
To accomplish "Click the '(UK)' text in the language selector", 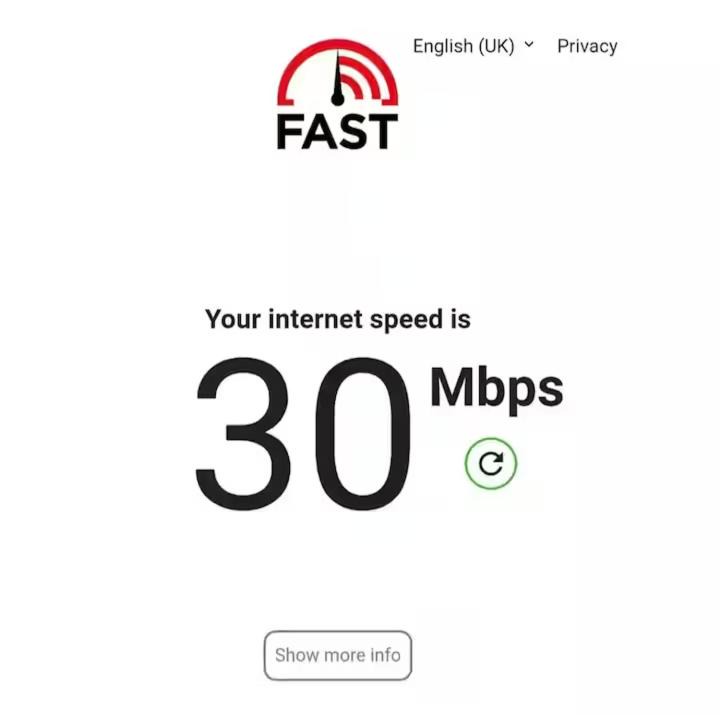I will click(x=496, y=46).
